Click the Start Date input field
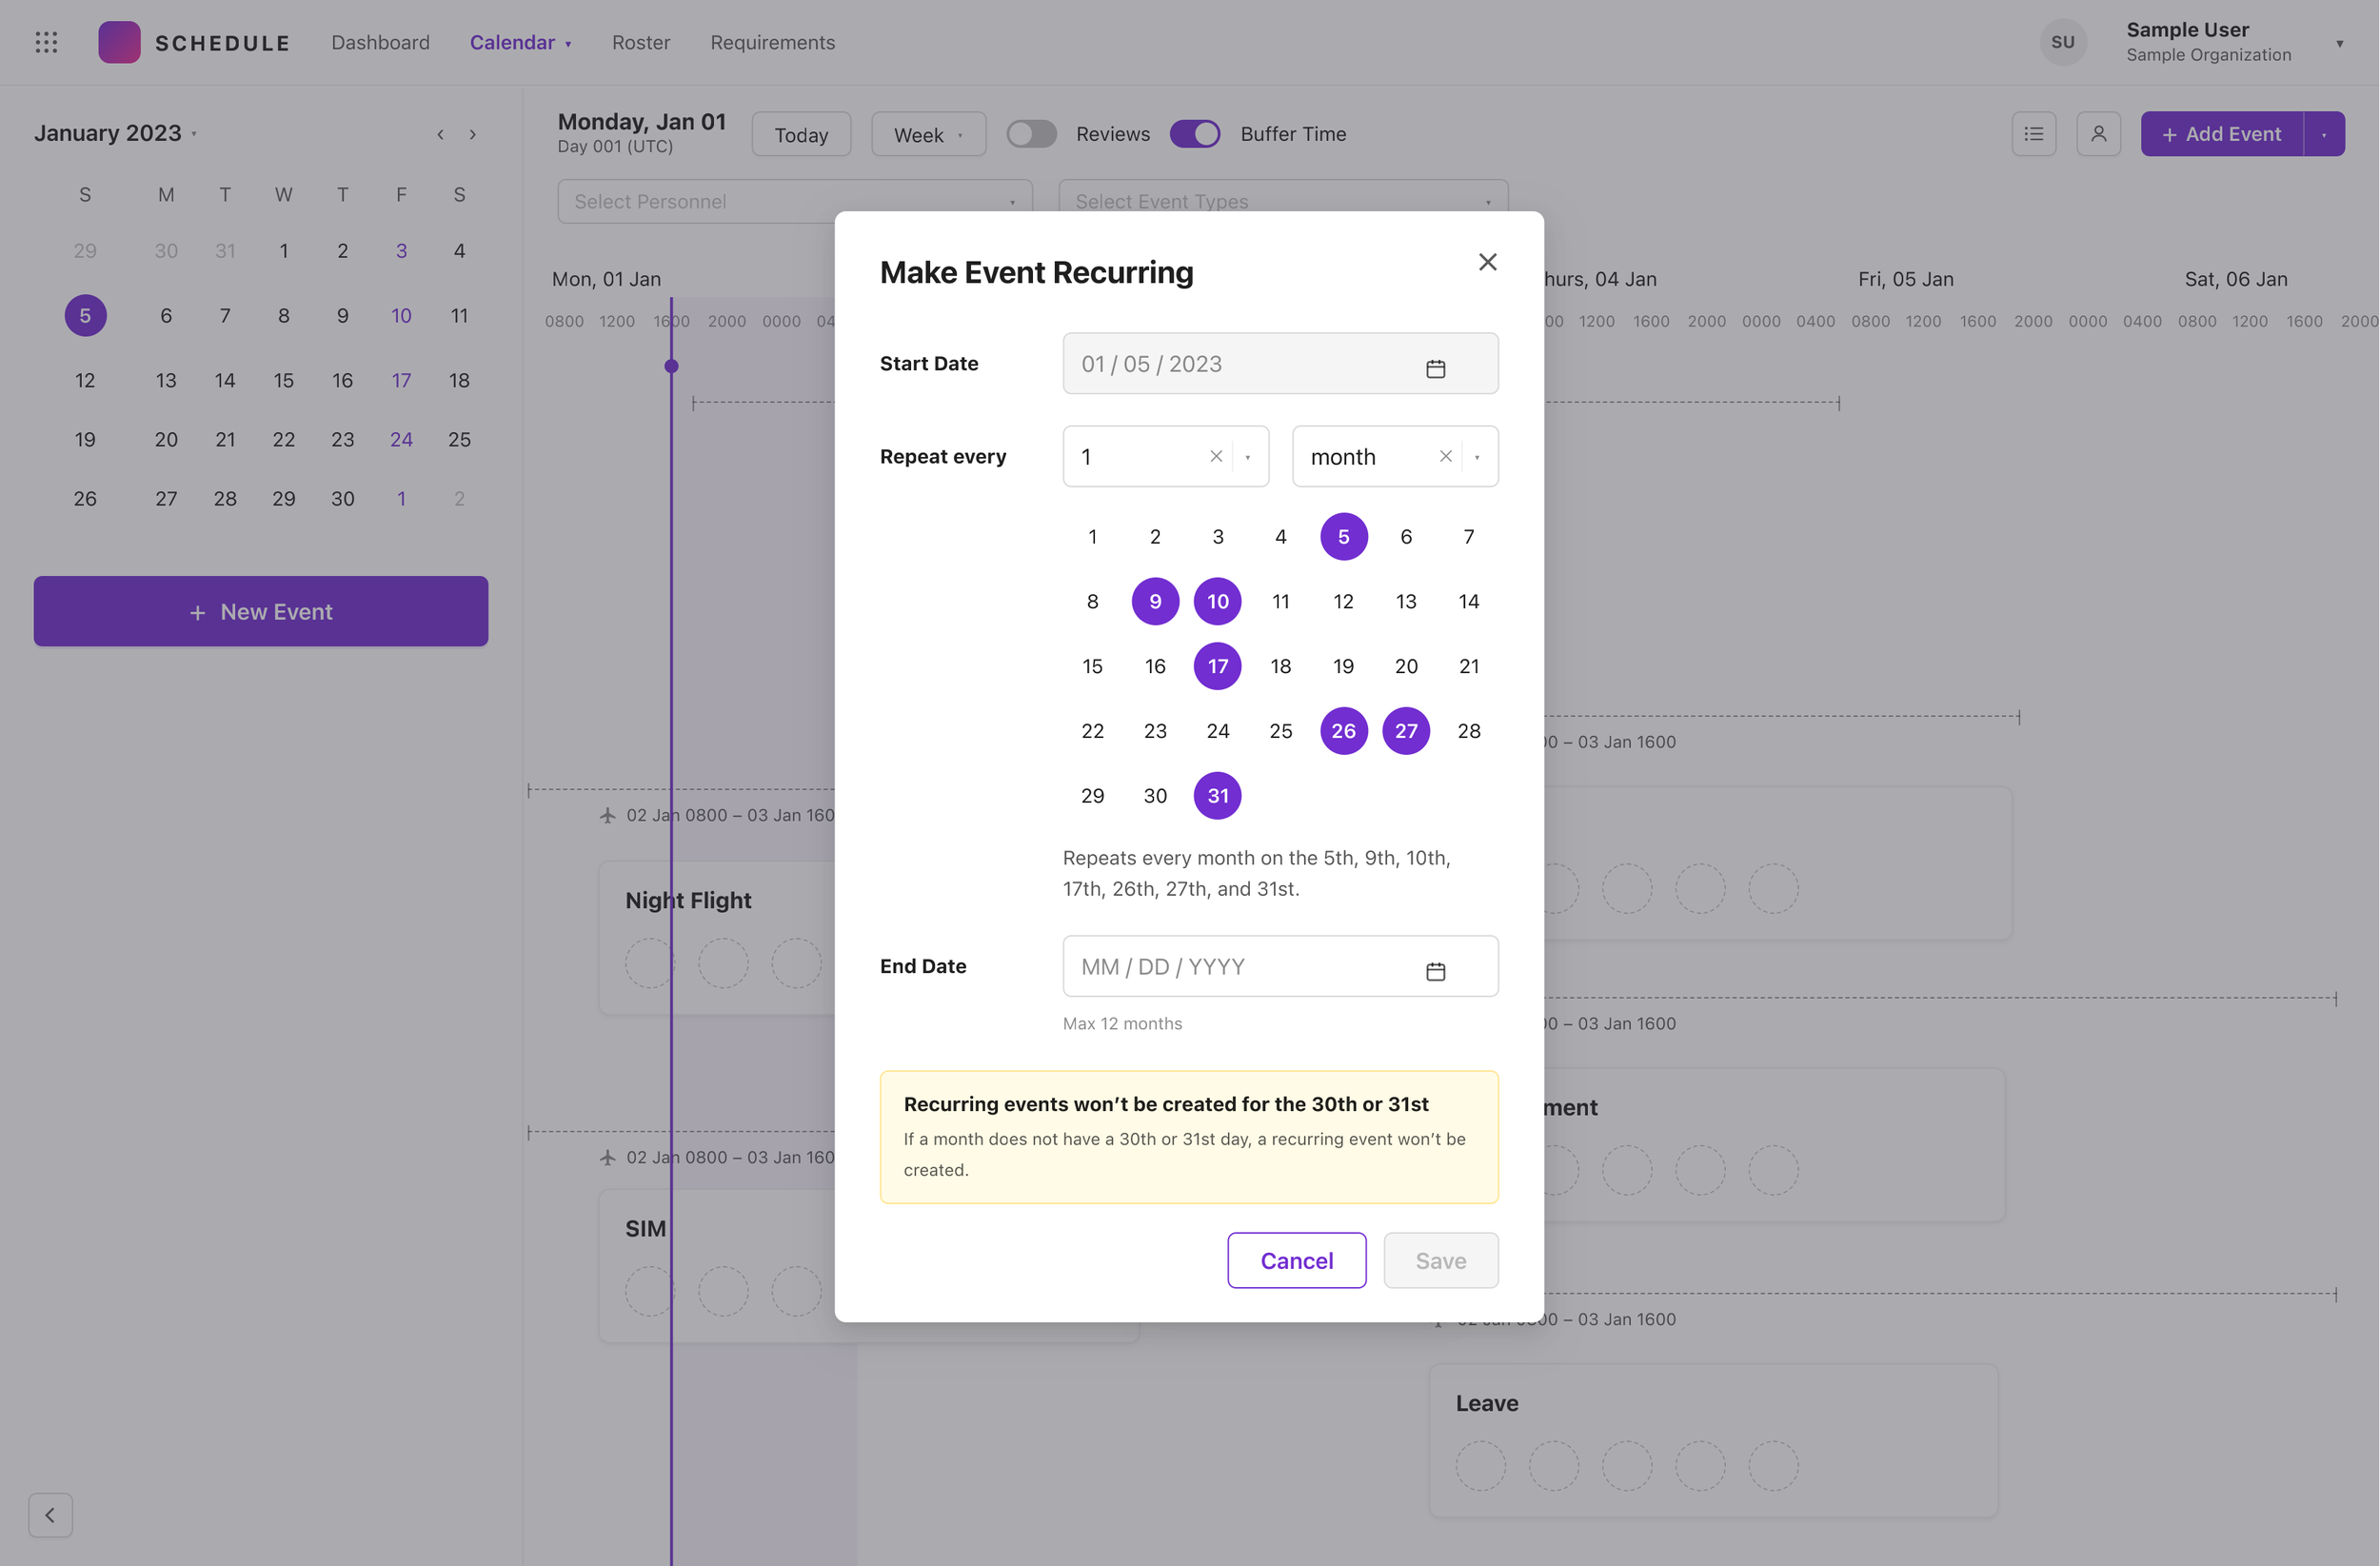This screenshot has width=2380, height=1566. pos(1280,363)
